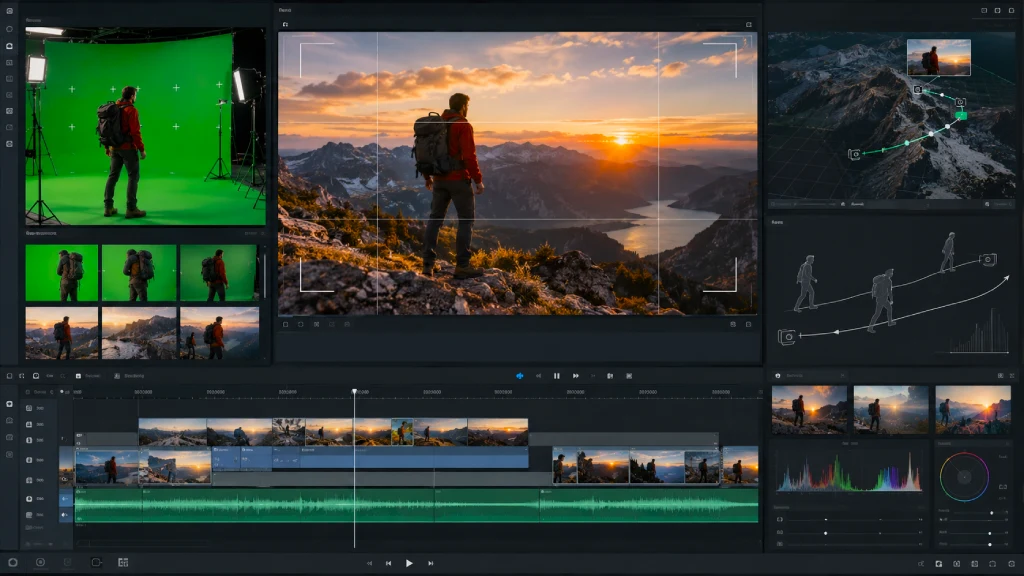Select the lowest camera marker on 3D mountain path

pos(854,154)
